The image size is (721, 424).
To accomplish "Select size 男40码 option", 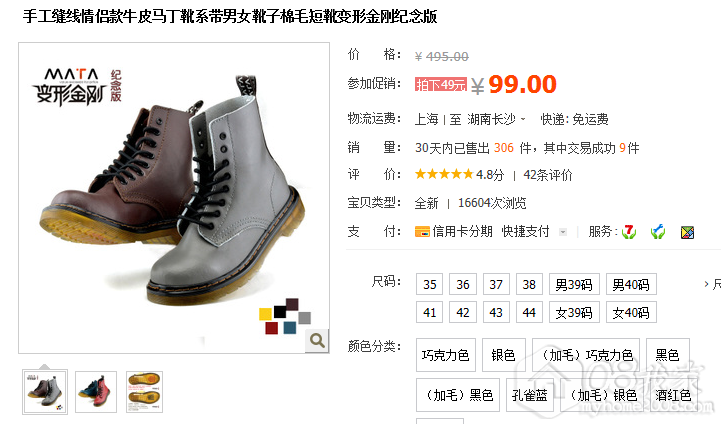I will pos(631,284).
